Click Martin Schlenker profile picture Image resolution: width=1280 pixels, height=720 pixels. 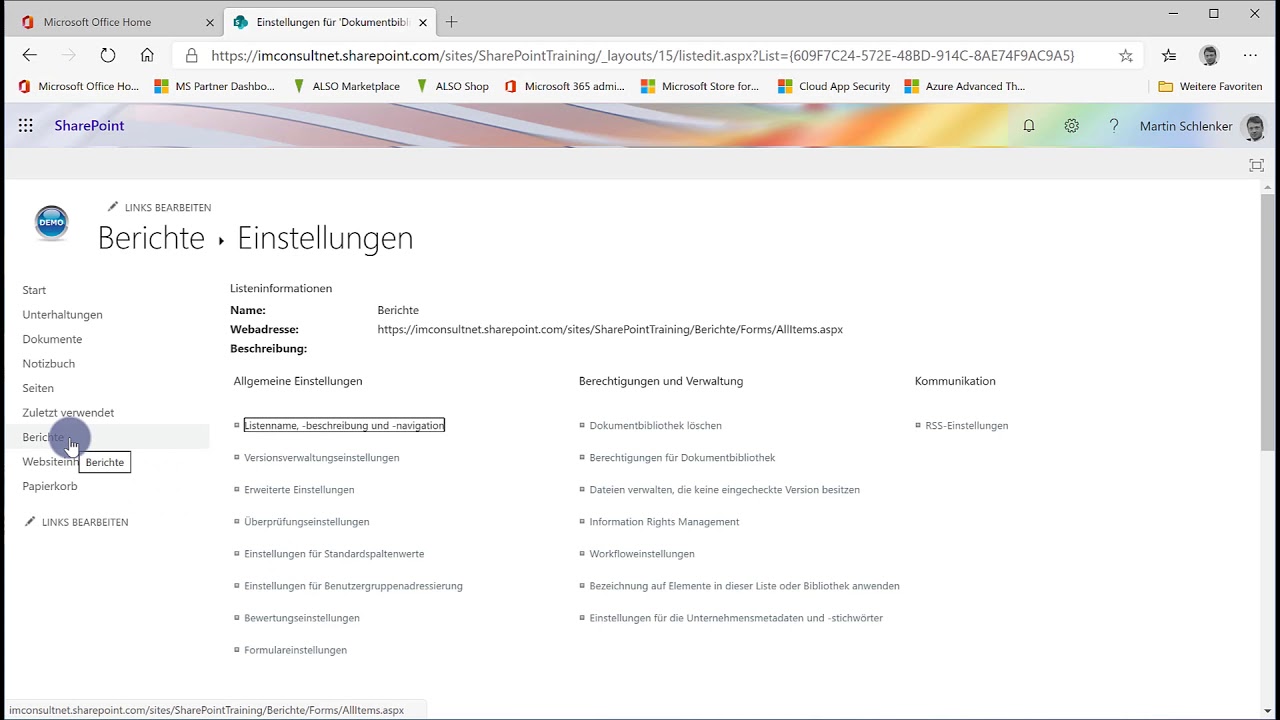pos(1253,126)
